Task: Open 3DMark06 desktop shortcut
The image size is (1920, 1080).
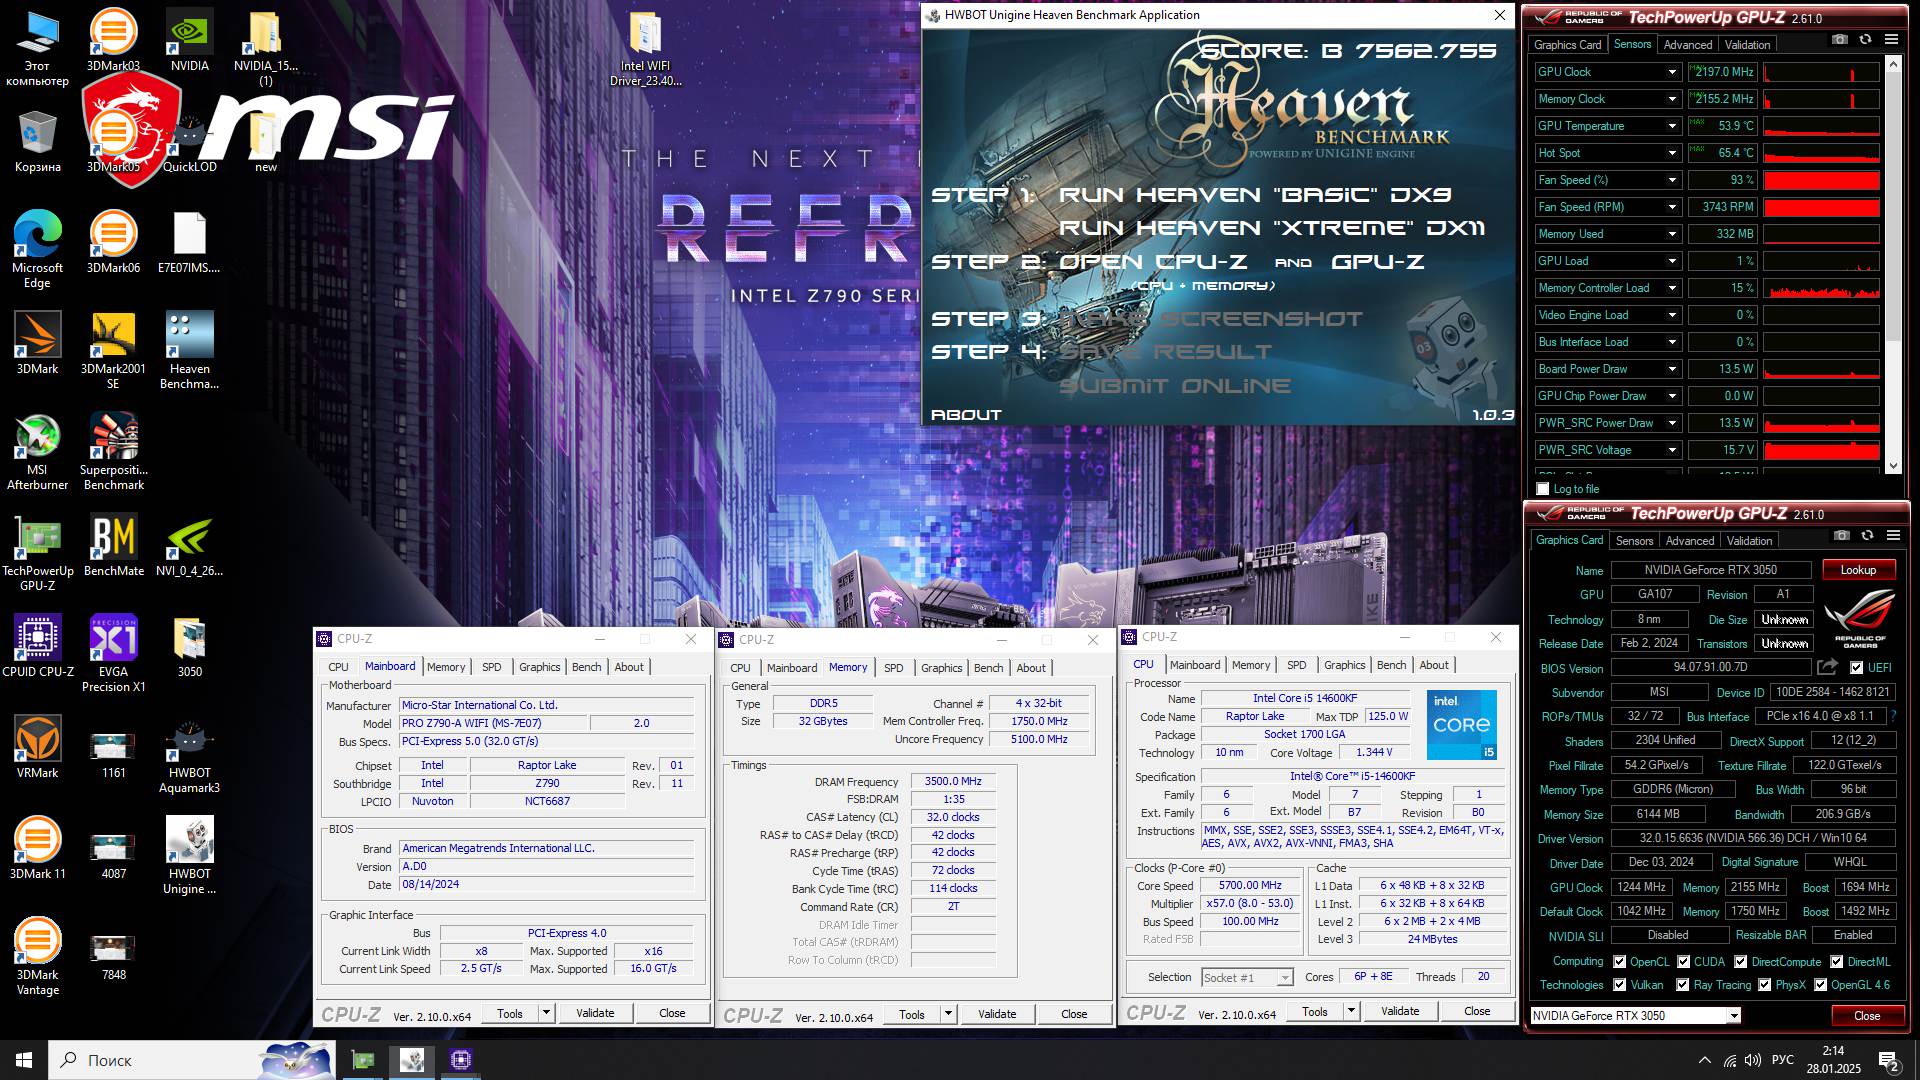Action: [x=113, y=242]
